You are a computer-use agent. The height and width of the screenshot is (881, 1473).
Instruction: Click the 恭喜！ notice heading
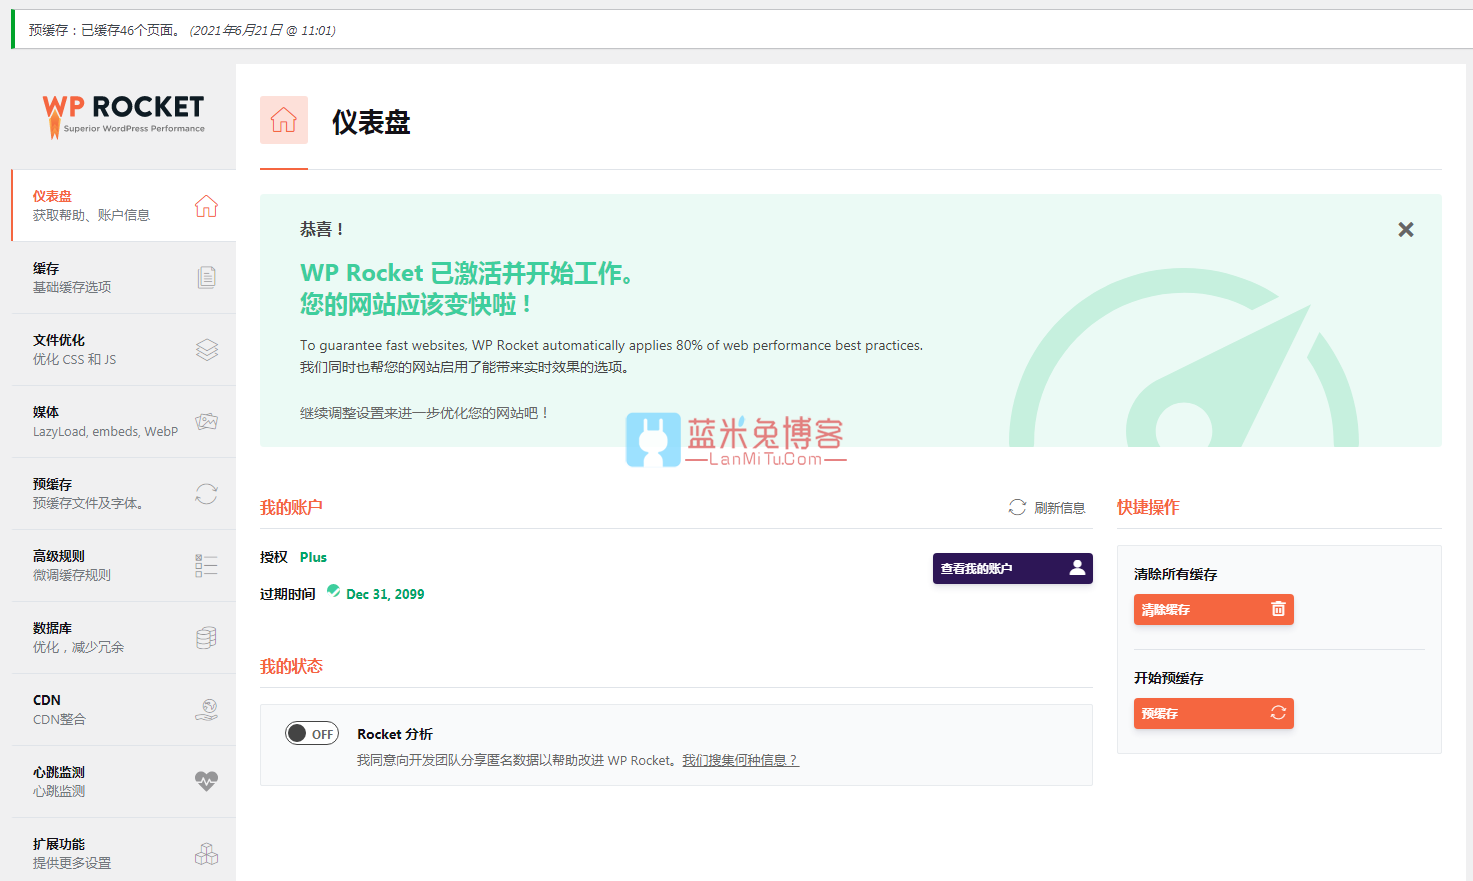point(322,229)
